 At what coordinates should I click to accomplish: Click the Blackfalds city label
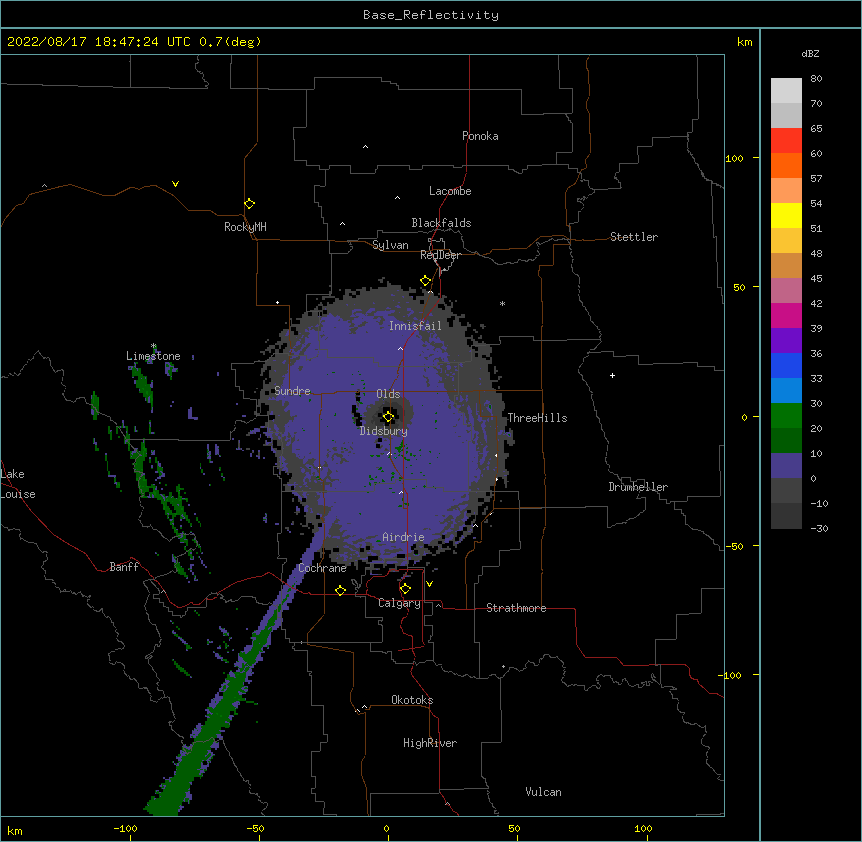441,223
